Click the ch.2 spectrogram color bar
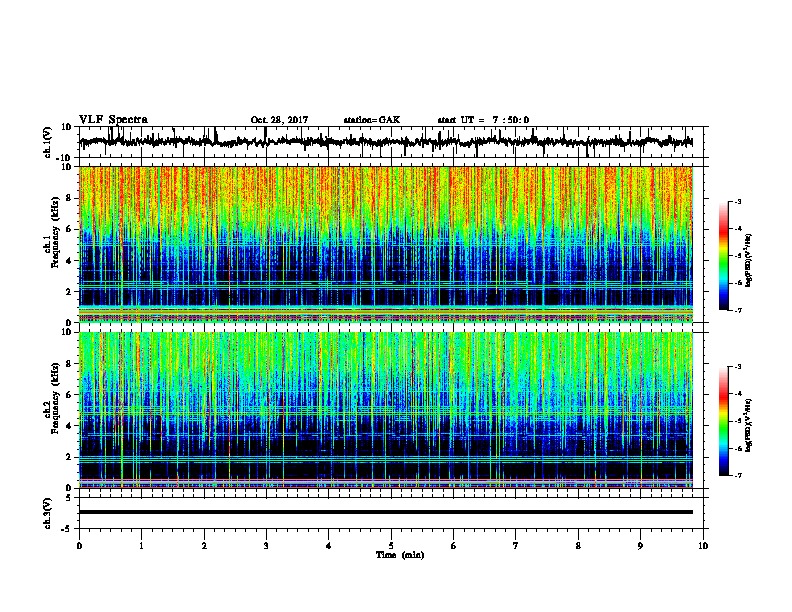Viewport: 792px width, 612px height. click(724, 421)
